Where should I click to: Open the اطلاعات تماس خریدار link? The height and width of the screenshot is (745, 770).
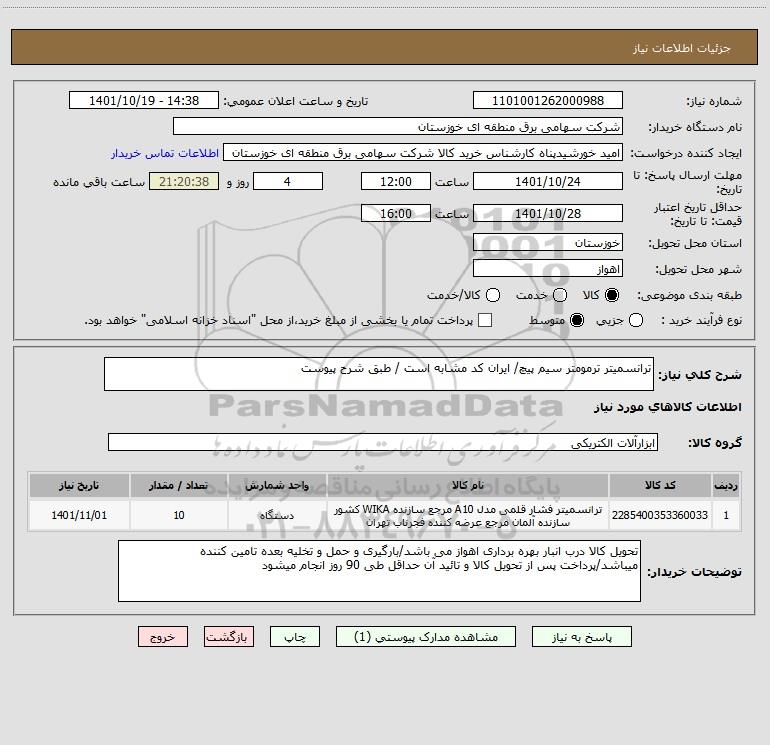[x=165, y=153]
